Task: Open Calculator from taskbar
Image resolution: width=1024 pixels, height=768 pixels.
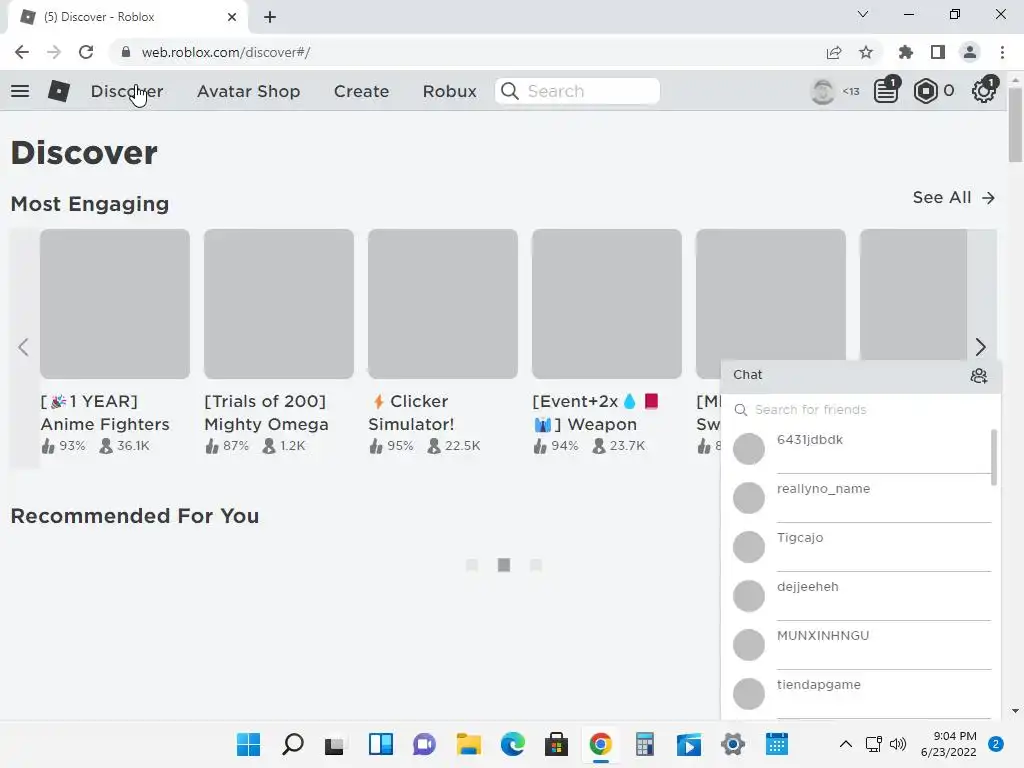Action: tap(645, 744)
